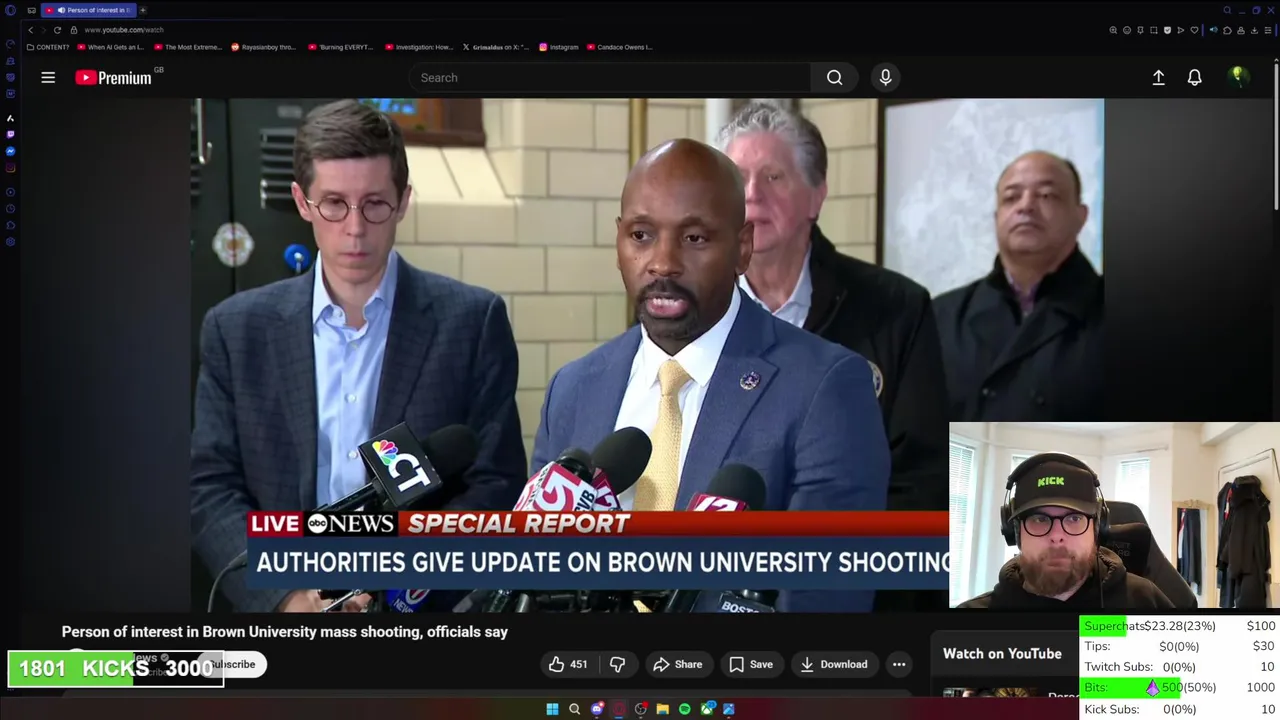The width and height of the screenshot is (1280, 720).
Task: Open Aria AI in the browser sidebar
Action: click(x=10, y=118)
